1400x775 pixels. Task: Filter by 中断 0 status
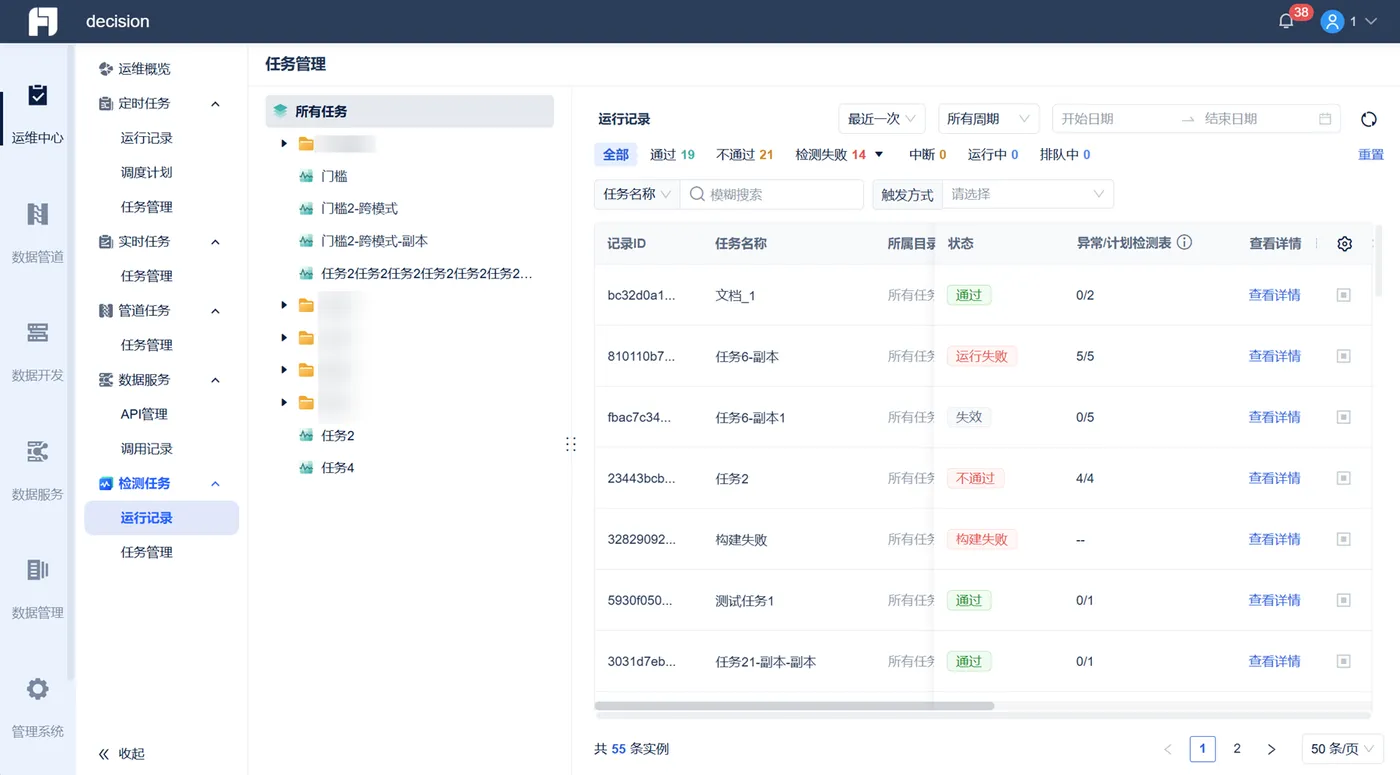click(927, 155)
